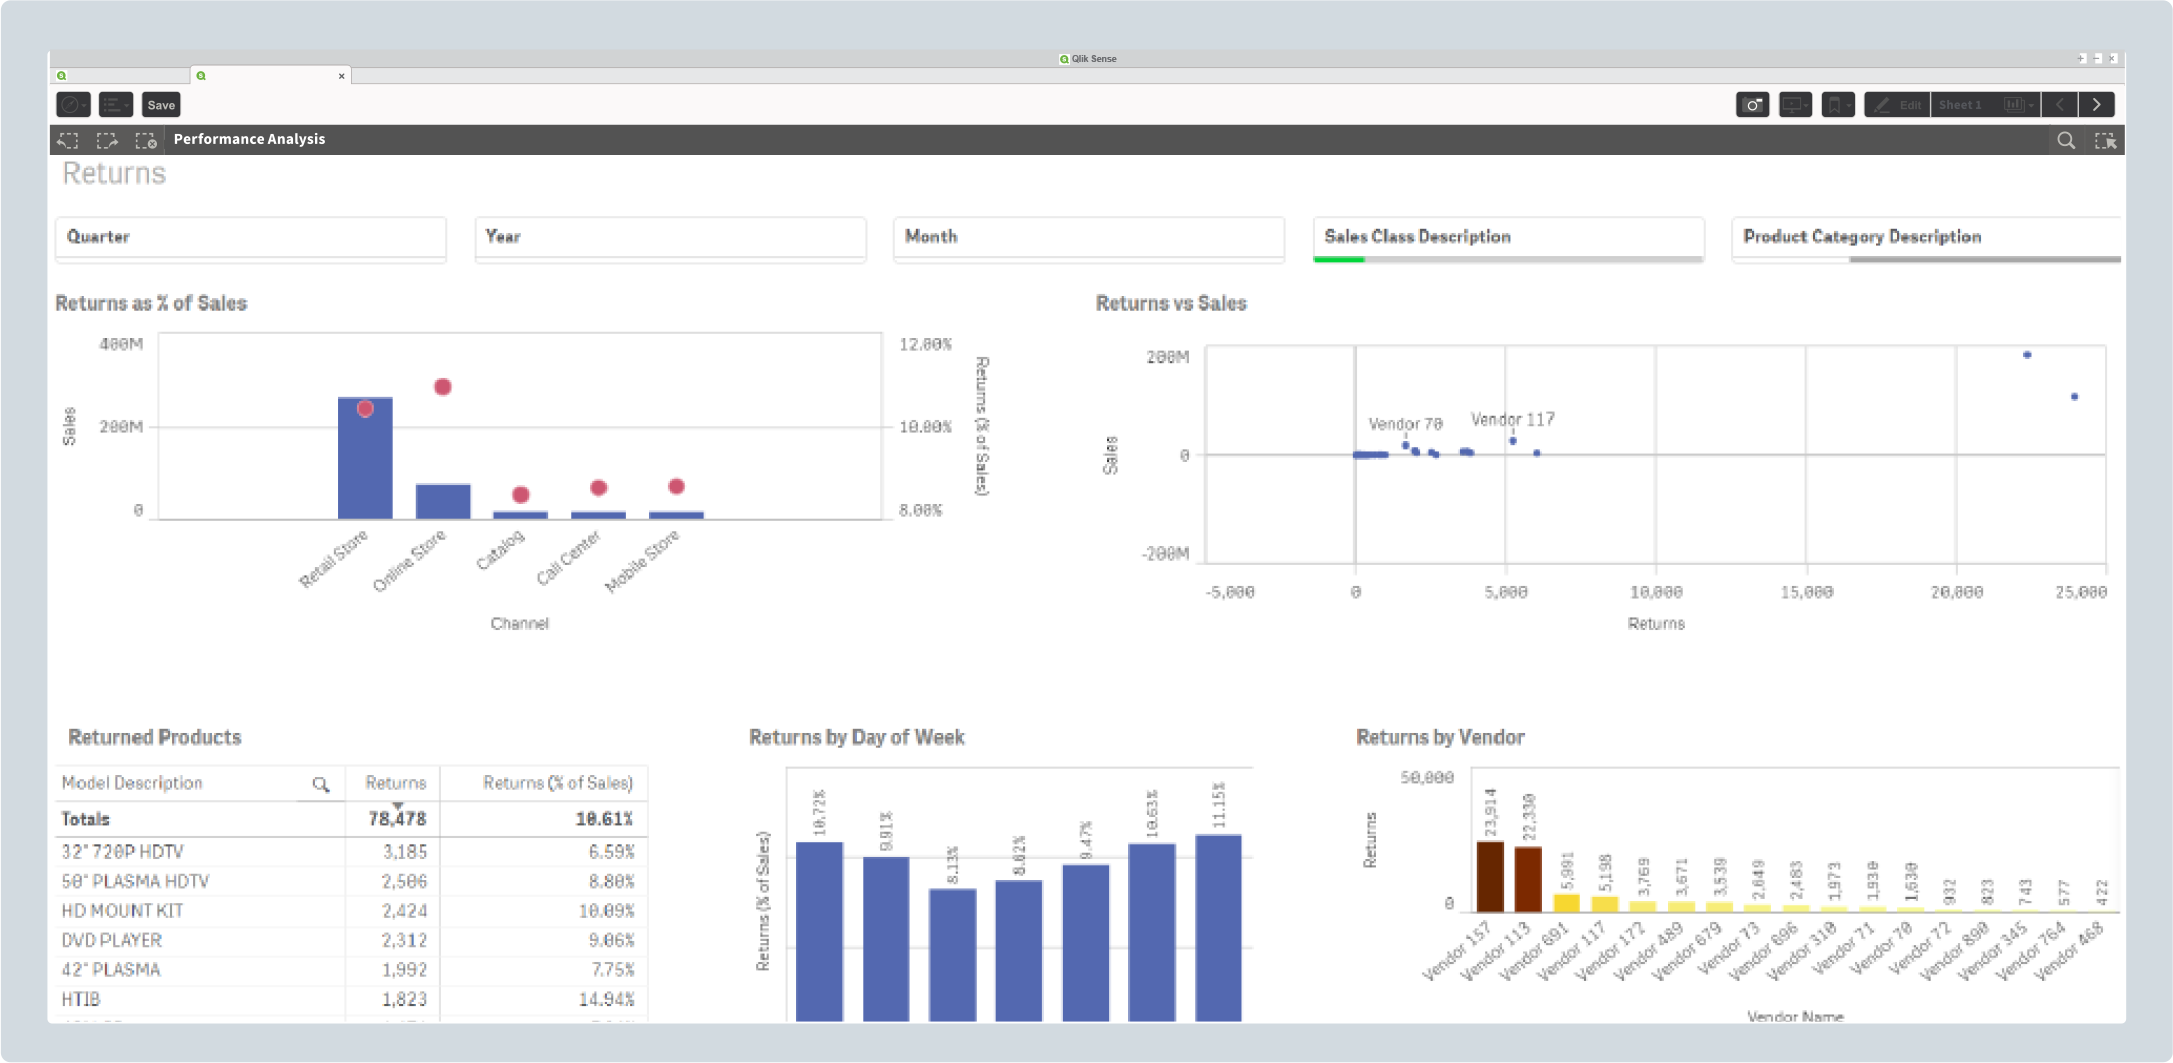The image size is (2173, 1063).
Task: Select the 50" PLASMA HDTV row
Action: tap(351, 882)
